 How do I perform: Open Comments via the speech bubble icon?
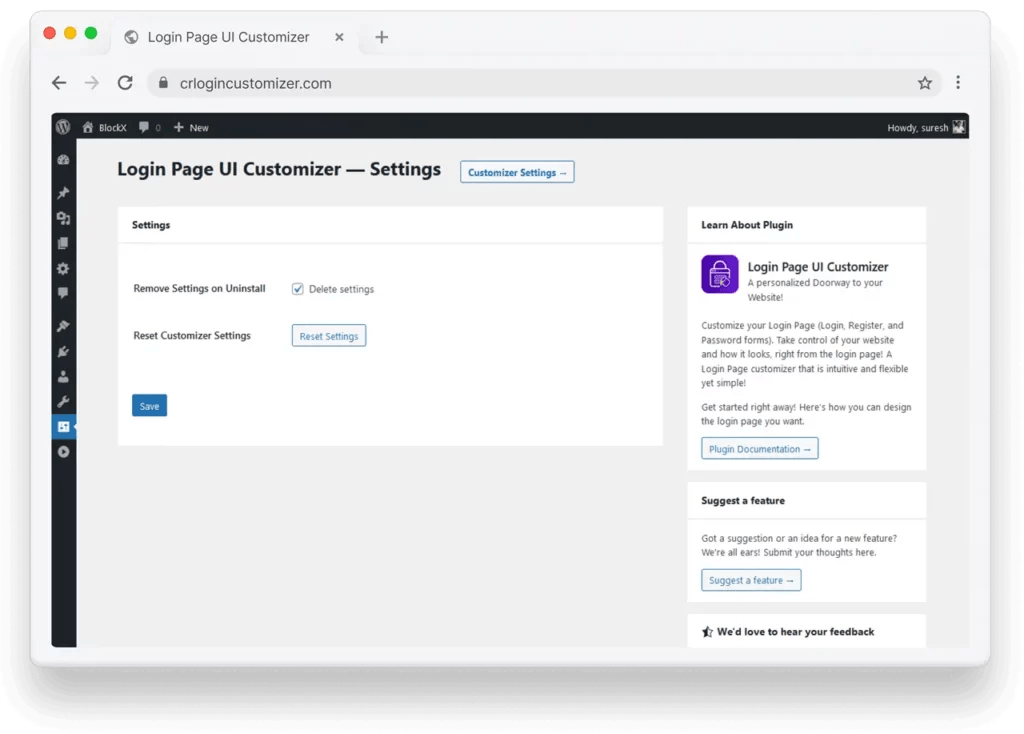coord(63,293)
